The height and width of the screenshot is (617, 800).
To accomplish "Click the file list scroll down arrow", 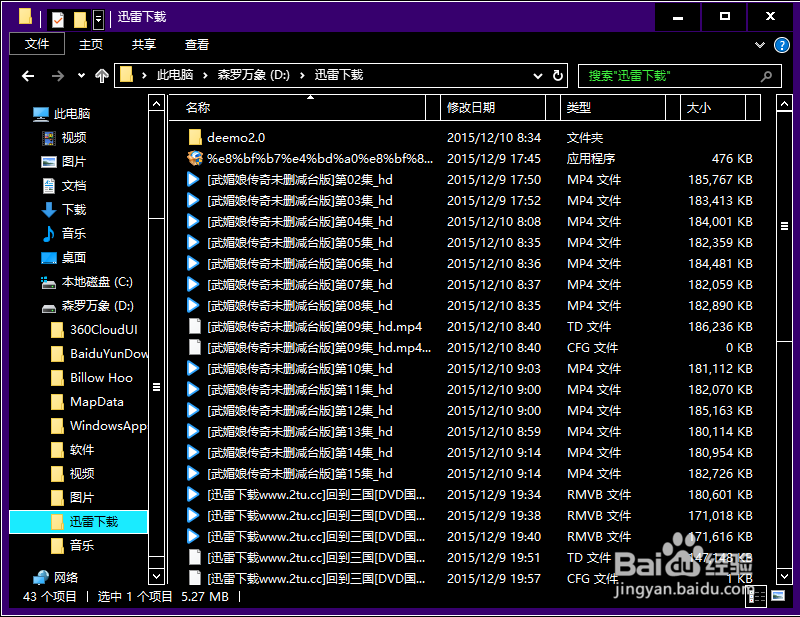I will 784,577.
